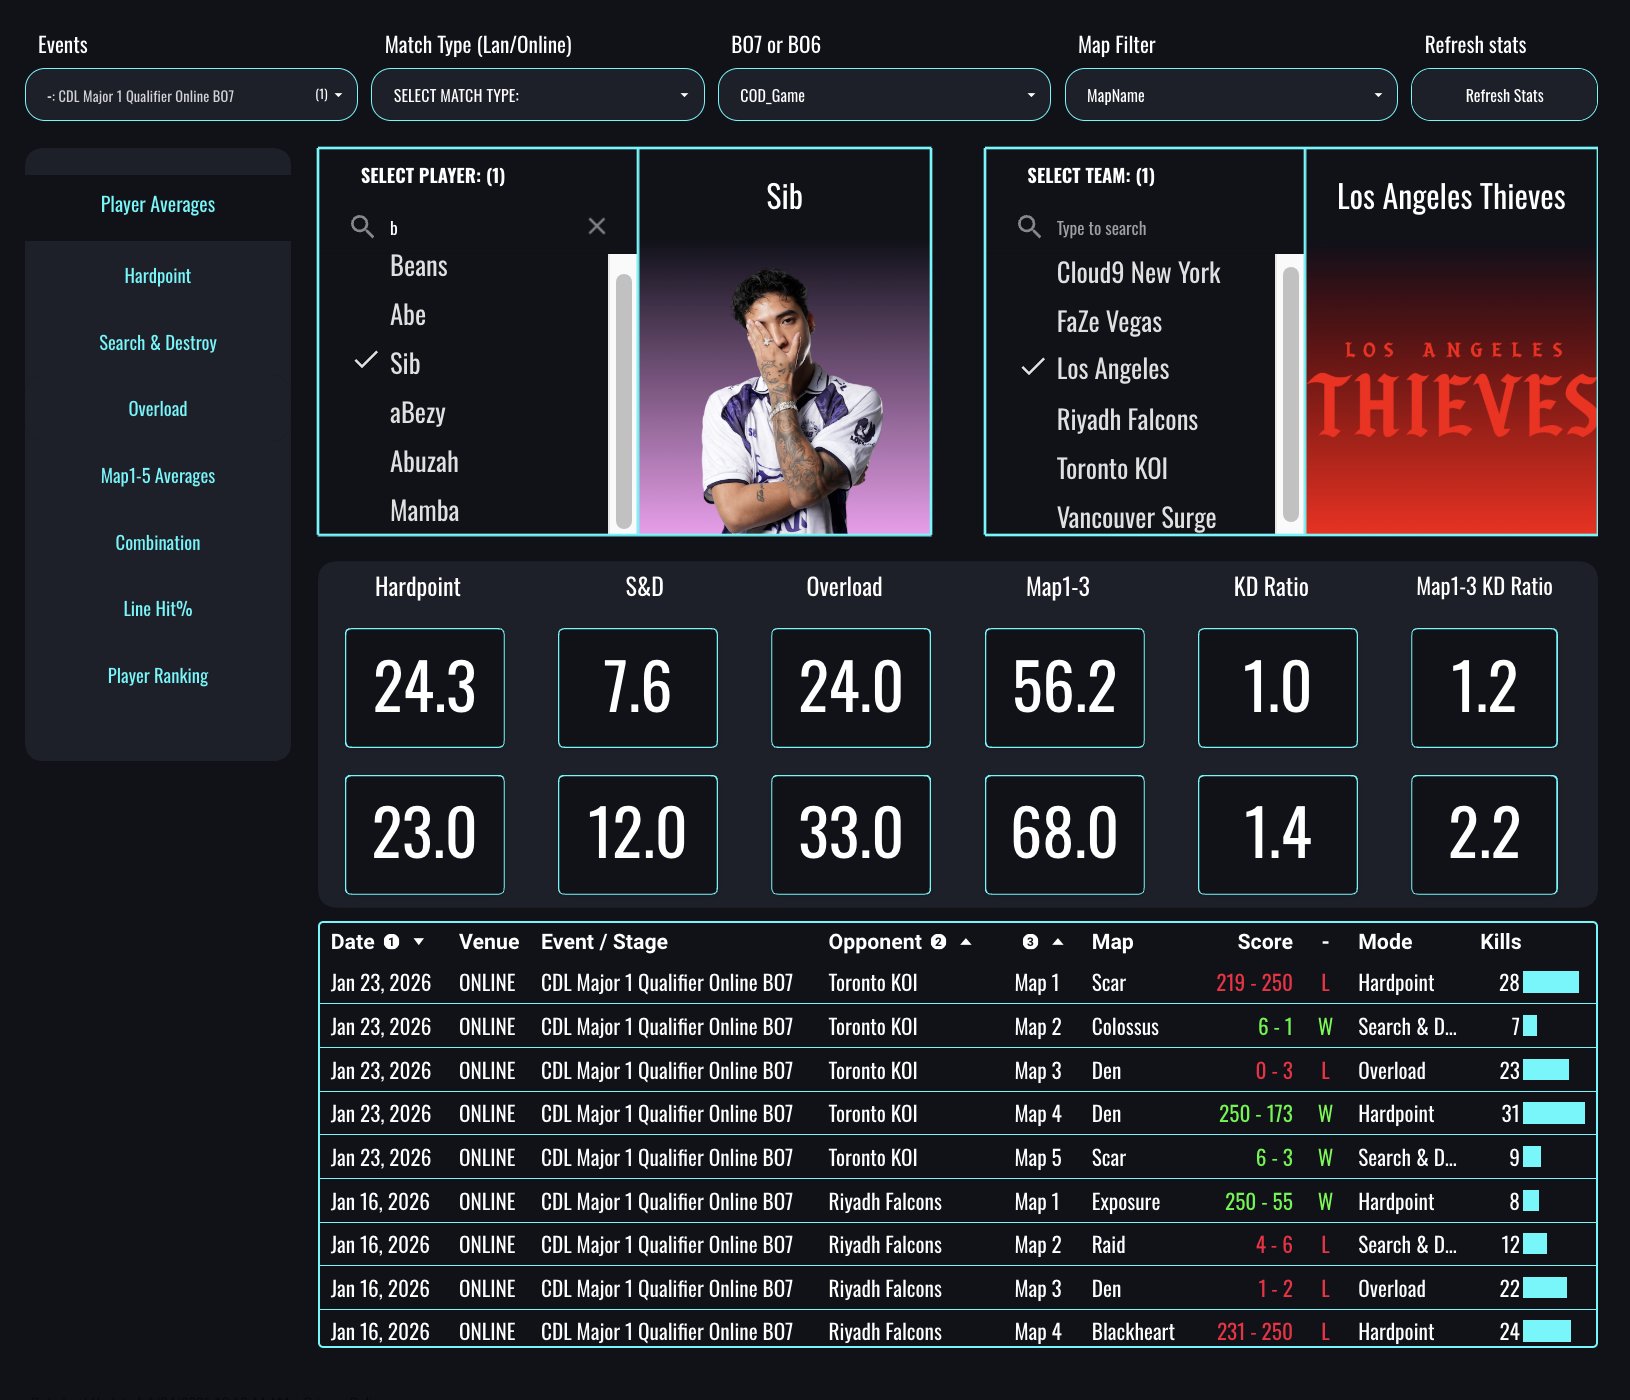Click the player search magnifier icon
The width and height of the screenshot is (1630, 1400).
362,227
